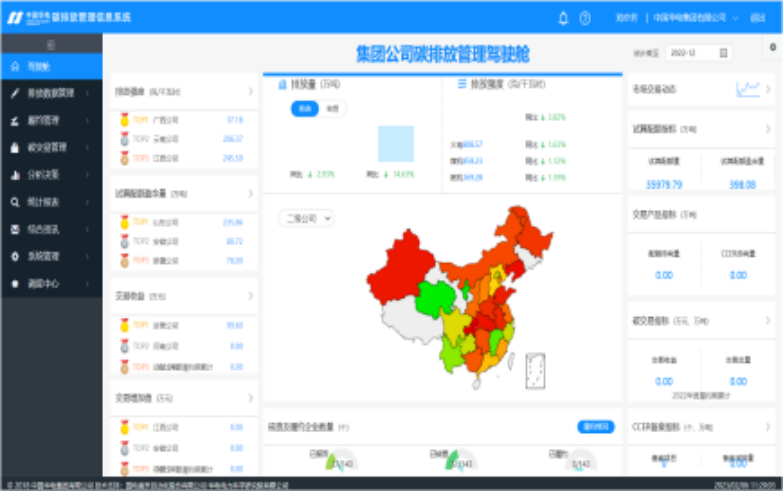Image resolution: width=783 pixels, height=492 pixels.
Task: Click the notification bell icon
Action: click(563, 18)
